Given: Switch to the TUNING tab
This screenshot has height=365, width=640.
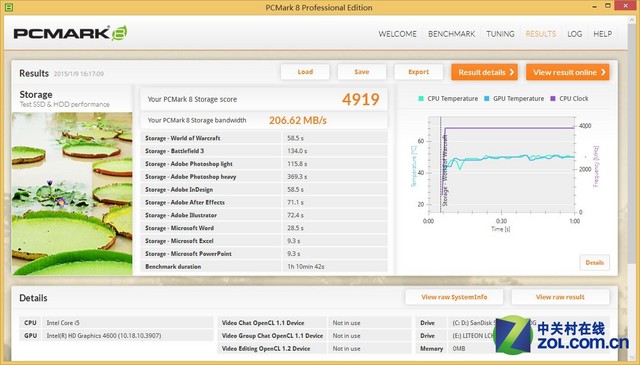Looking at the screenshot, I should click(500, 34).
